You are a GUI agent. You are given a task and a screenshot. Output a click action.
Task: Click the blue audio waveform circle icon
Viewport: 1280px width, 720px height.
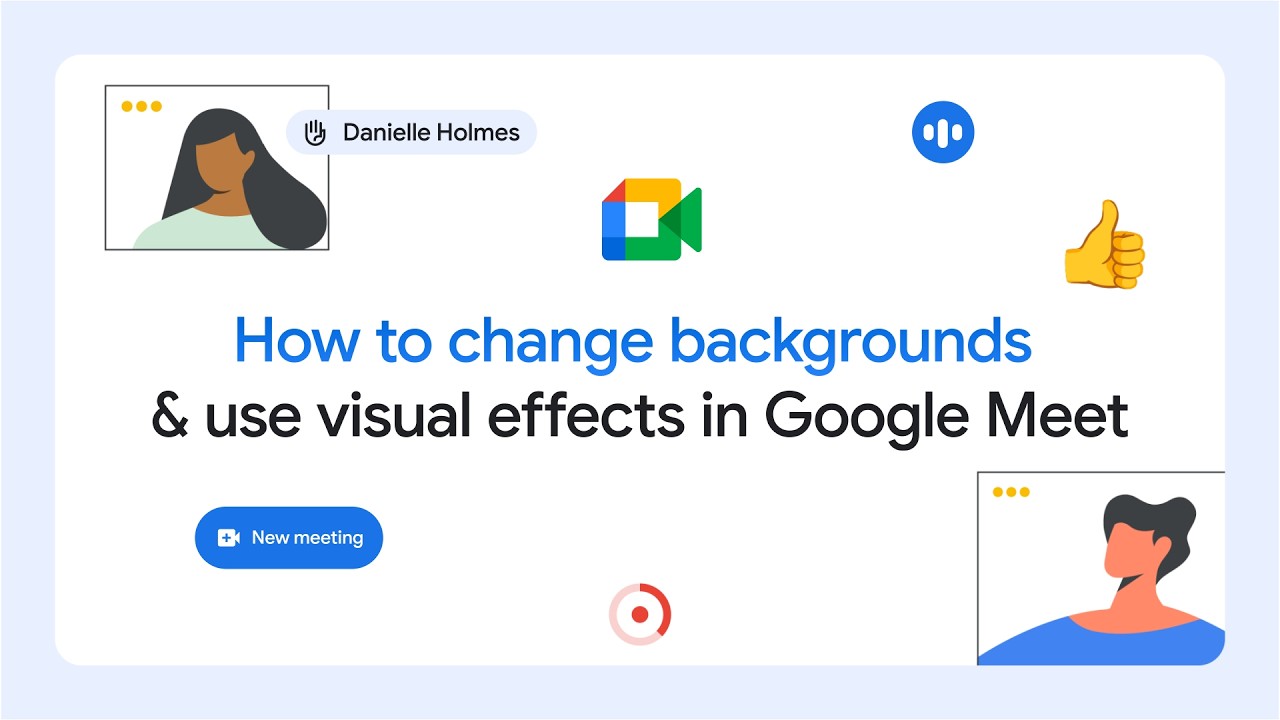tap(943, 132)
